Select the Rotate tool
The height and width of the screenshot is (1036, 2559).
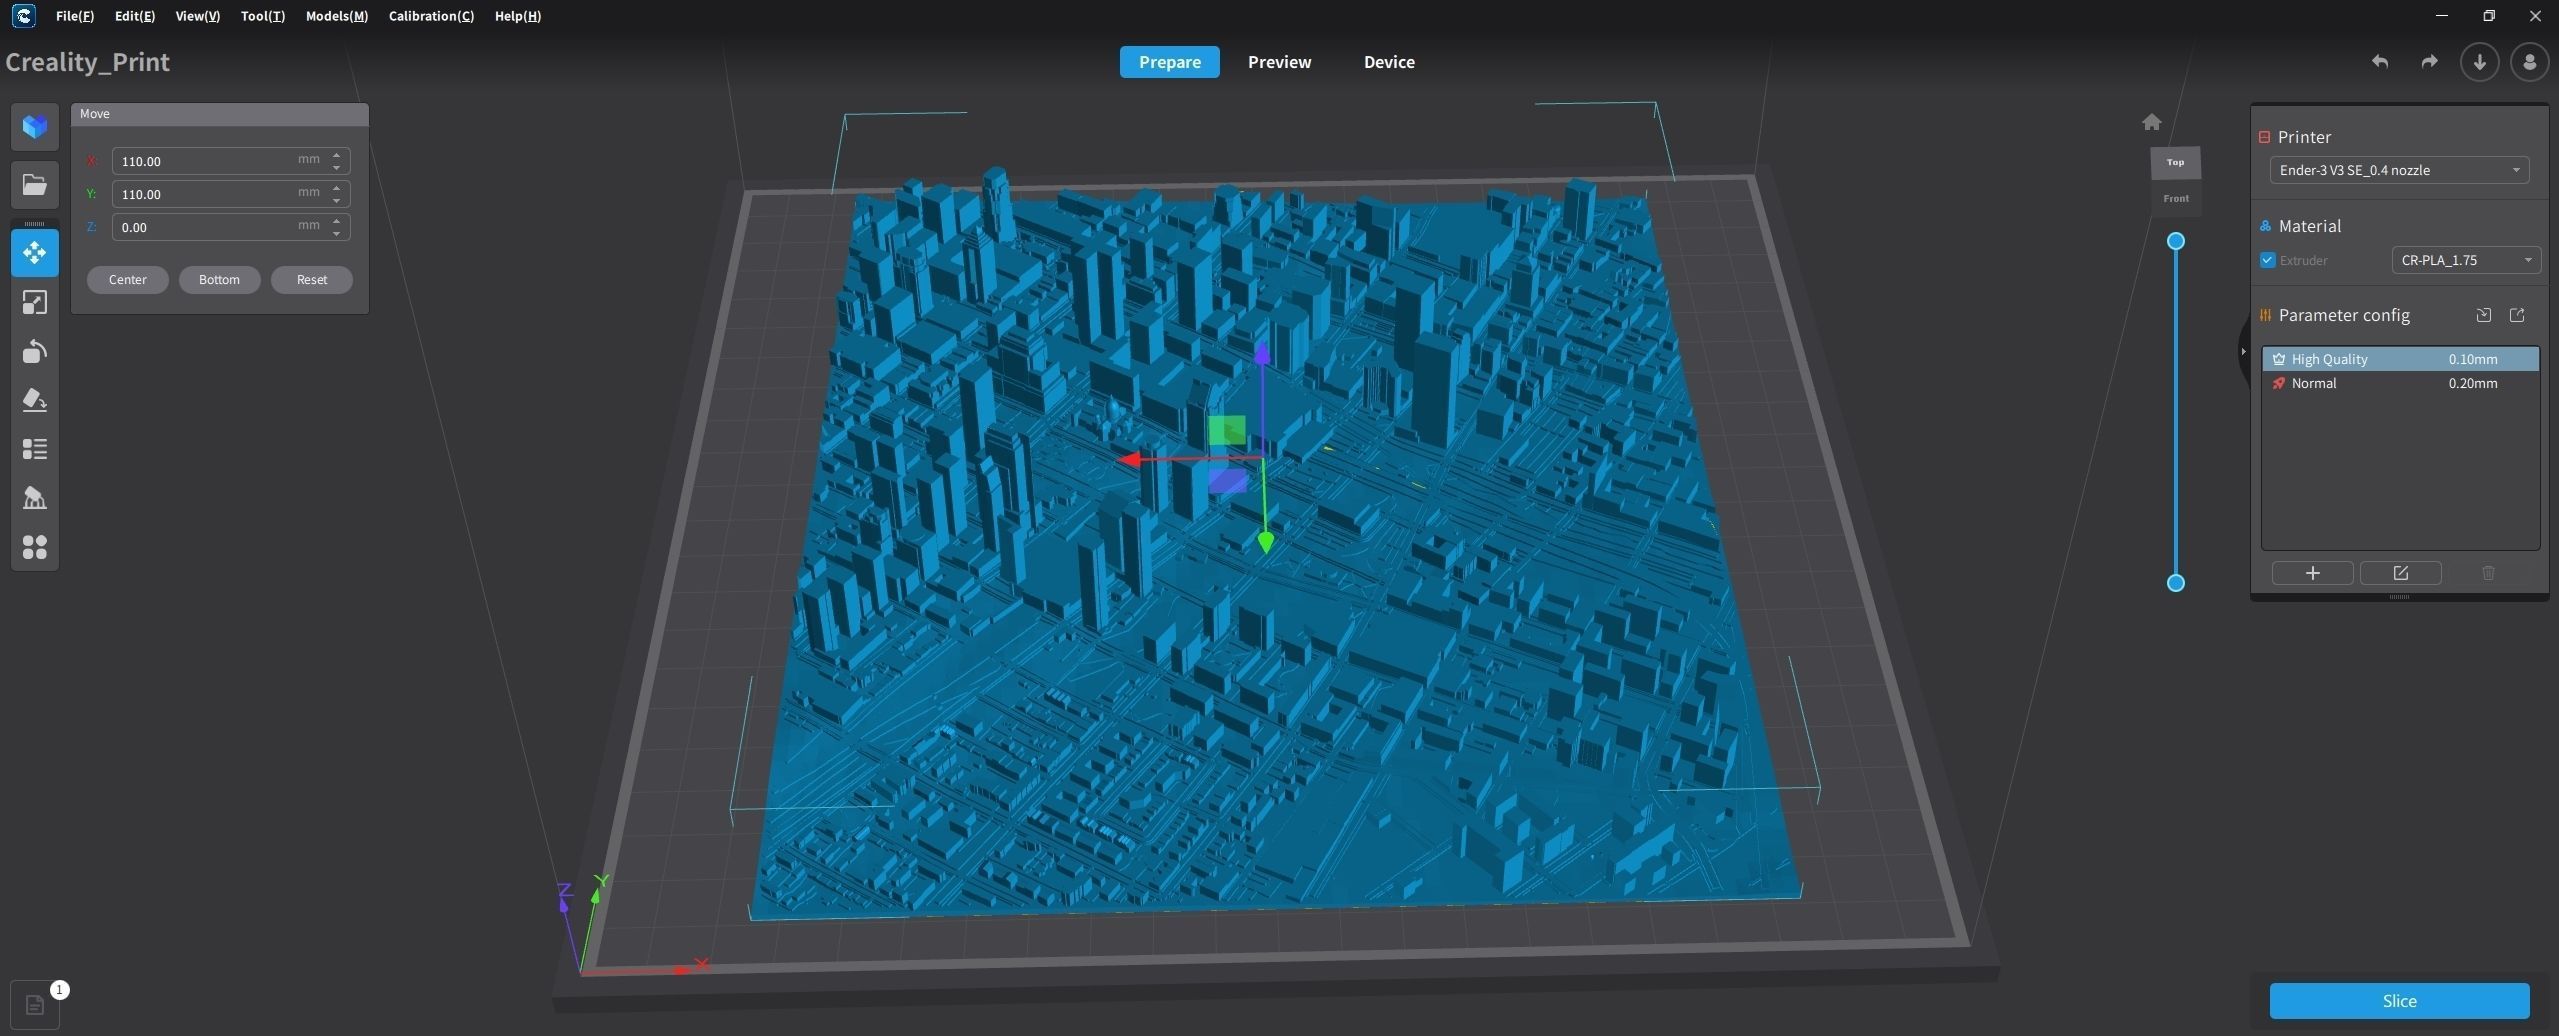35,351
